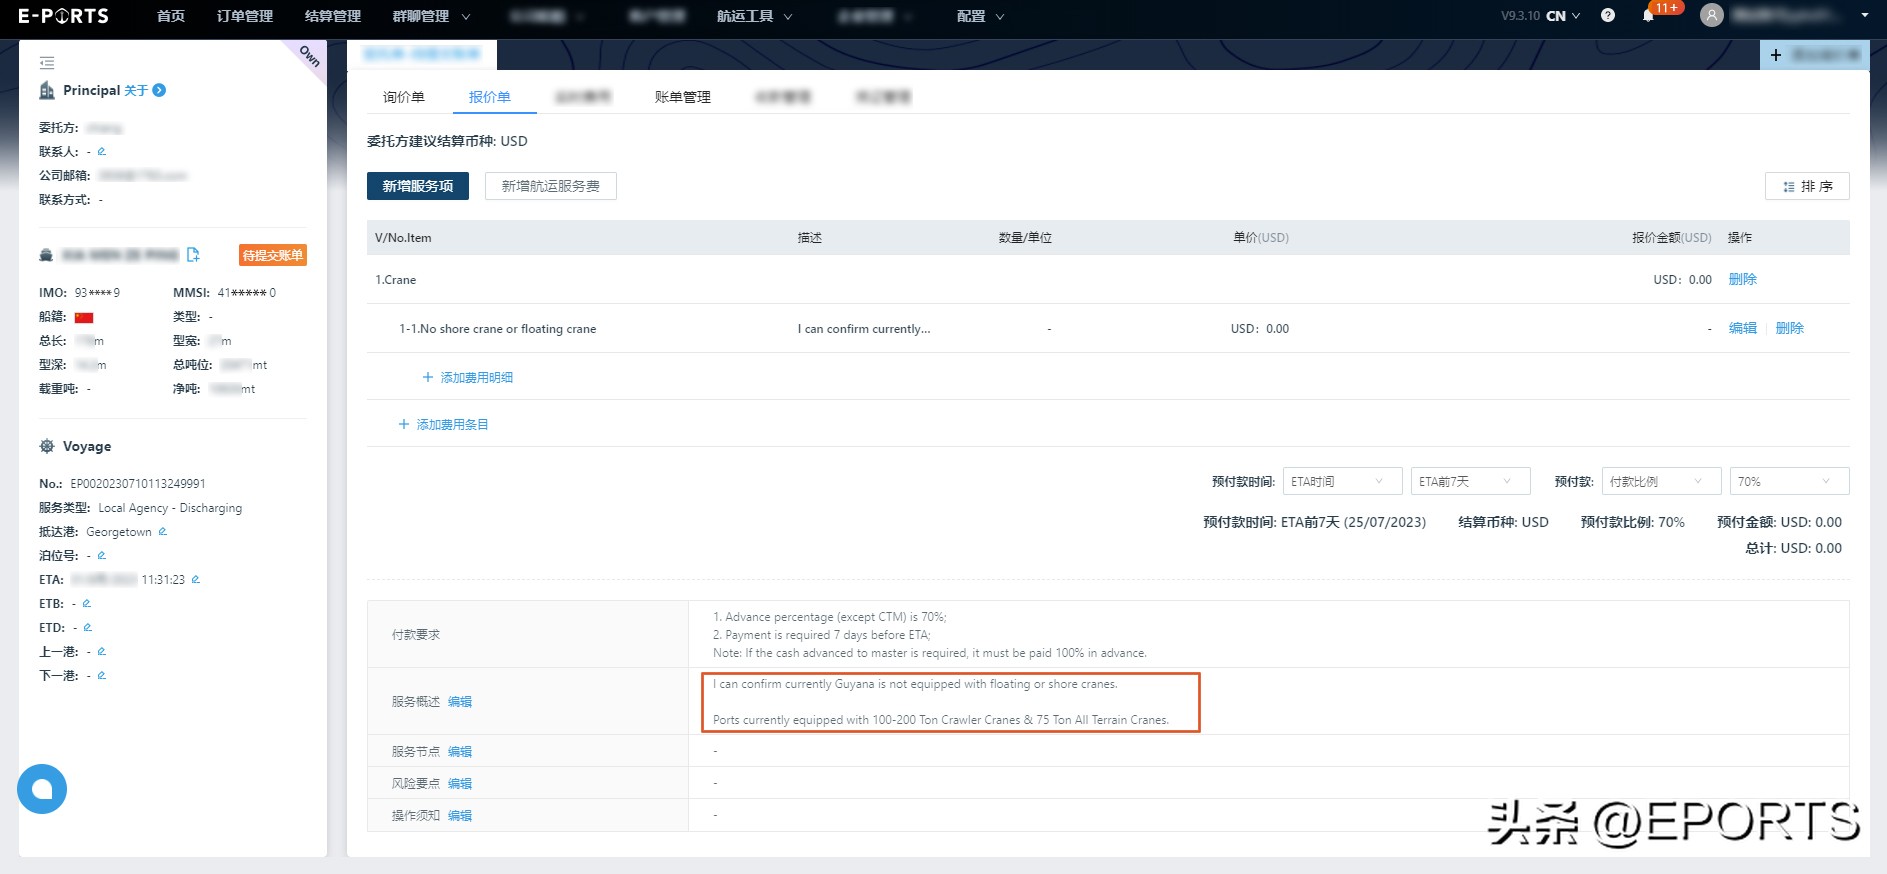The height and width of the screenshot is (874, 1887).
Task: Click the user avatar icon in the header
Action: 1712,16
